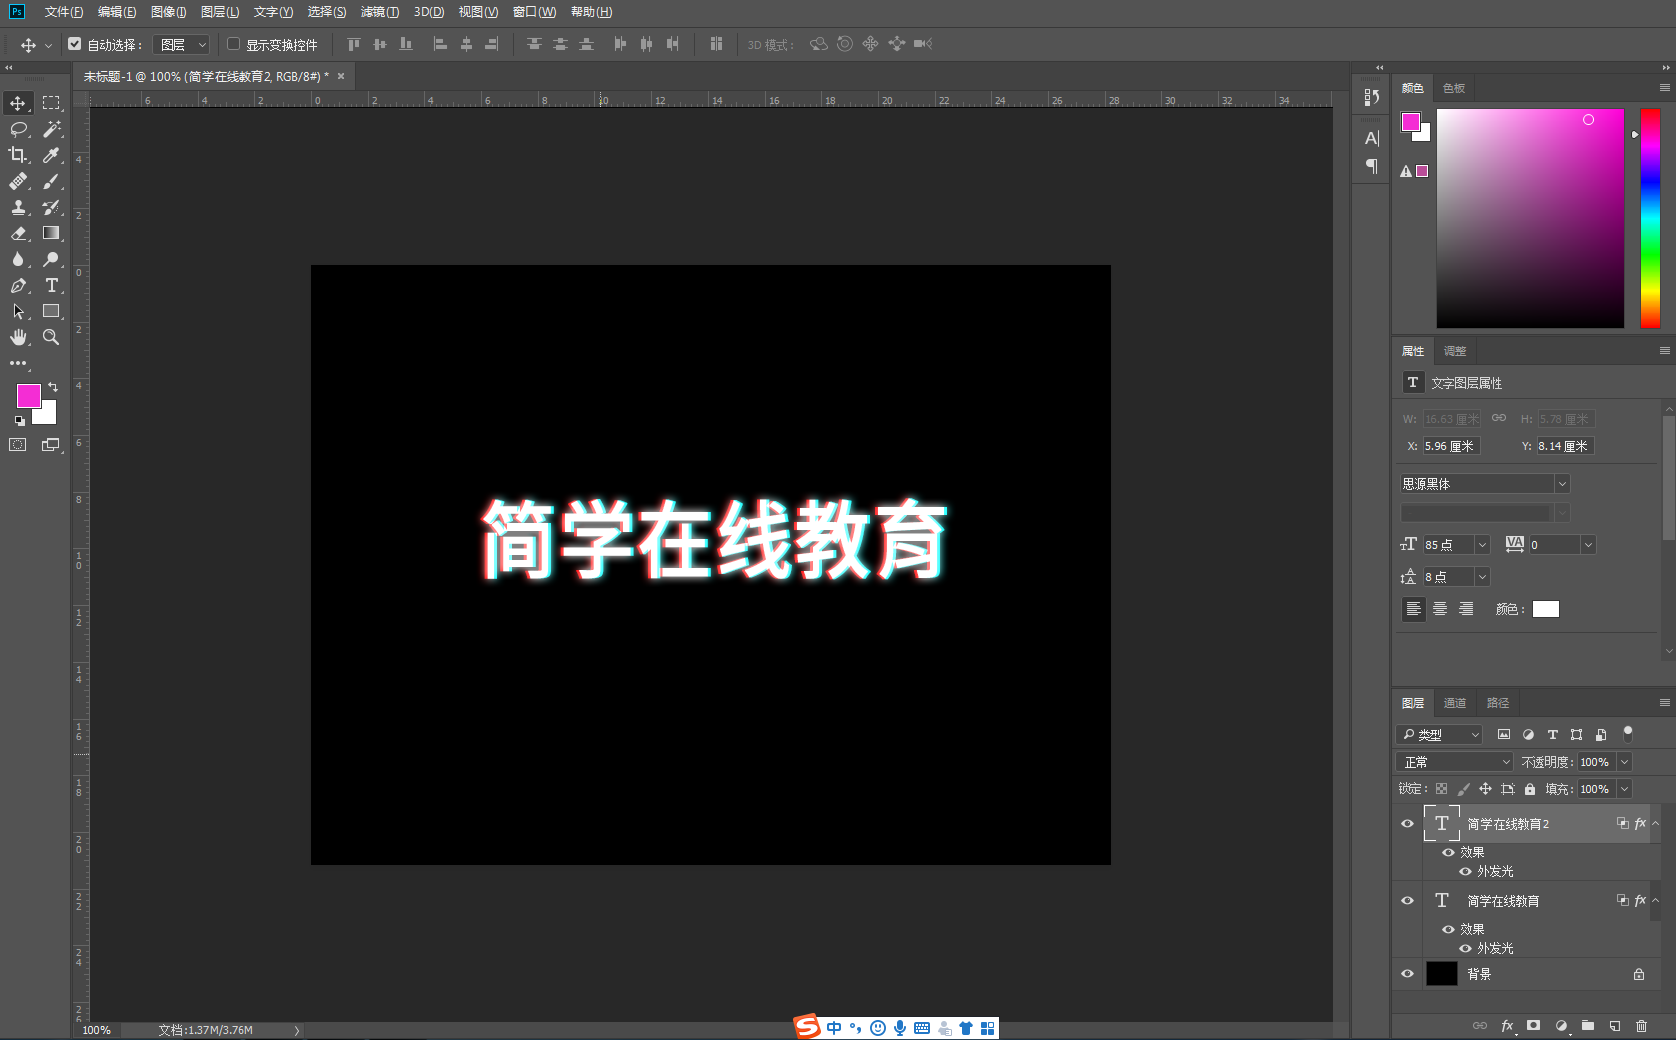Select the Dodge tool
The image size is (1676, 1040).
[x=51, y=259]
